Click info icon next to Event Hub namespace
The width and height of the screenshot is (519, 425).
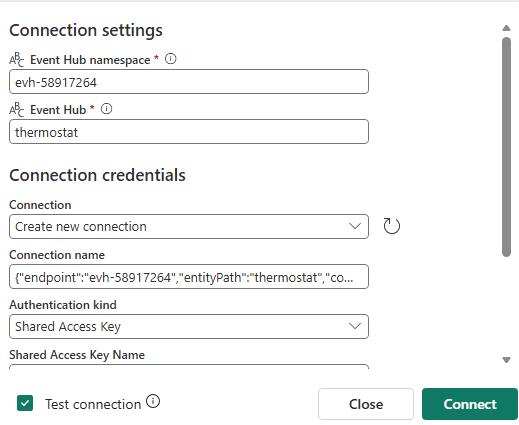pyautogui.click(x=170, y=59)
